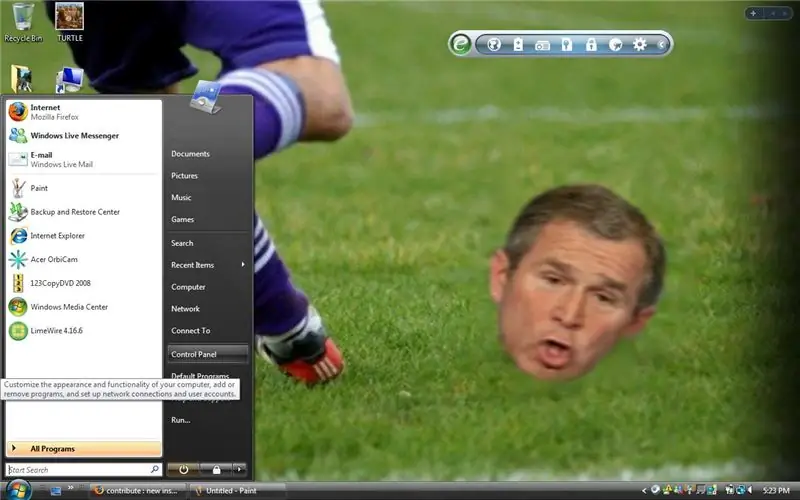This screenshot has width=800, height=500.
Task: Open Acer eDataSecurity key icon
Action: tap(567, 44)
